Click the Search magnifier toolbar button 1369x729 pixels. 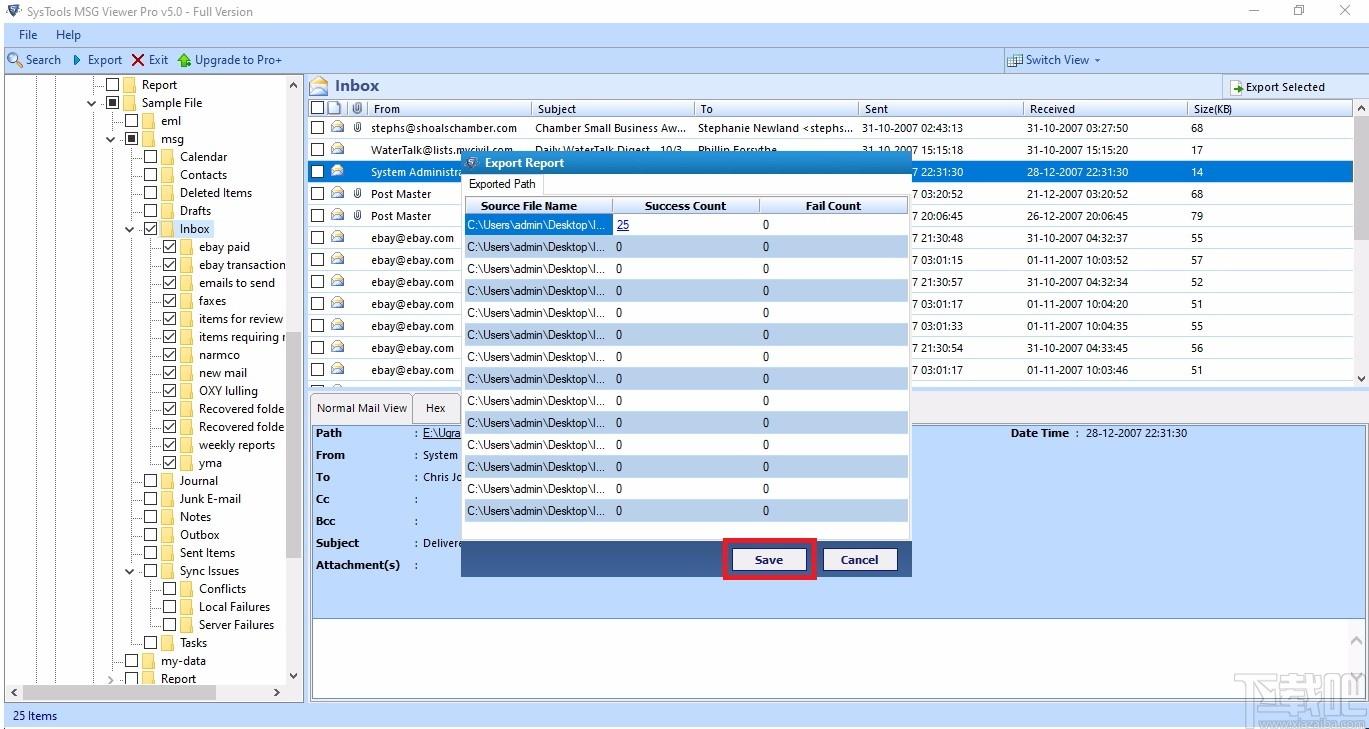pos(15,60)
